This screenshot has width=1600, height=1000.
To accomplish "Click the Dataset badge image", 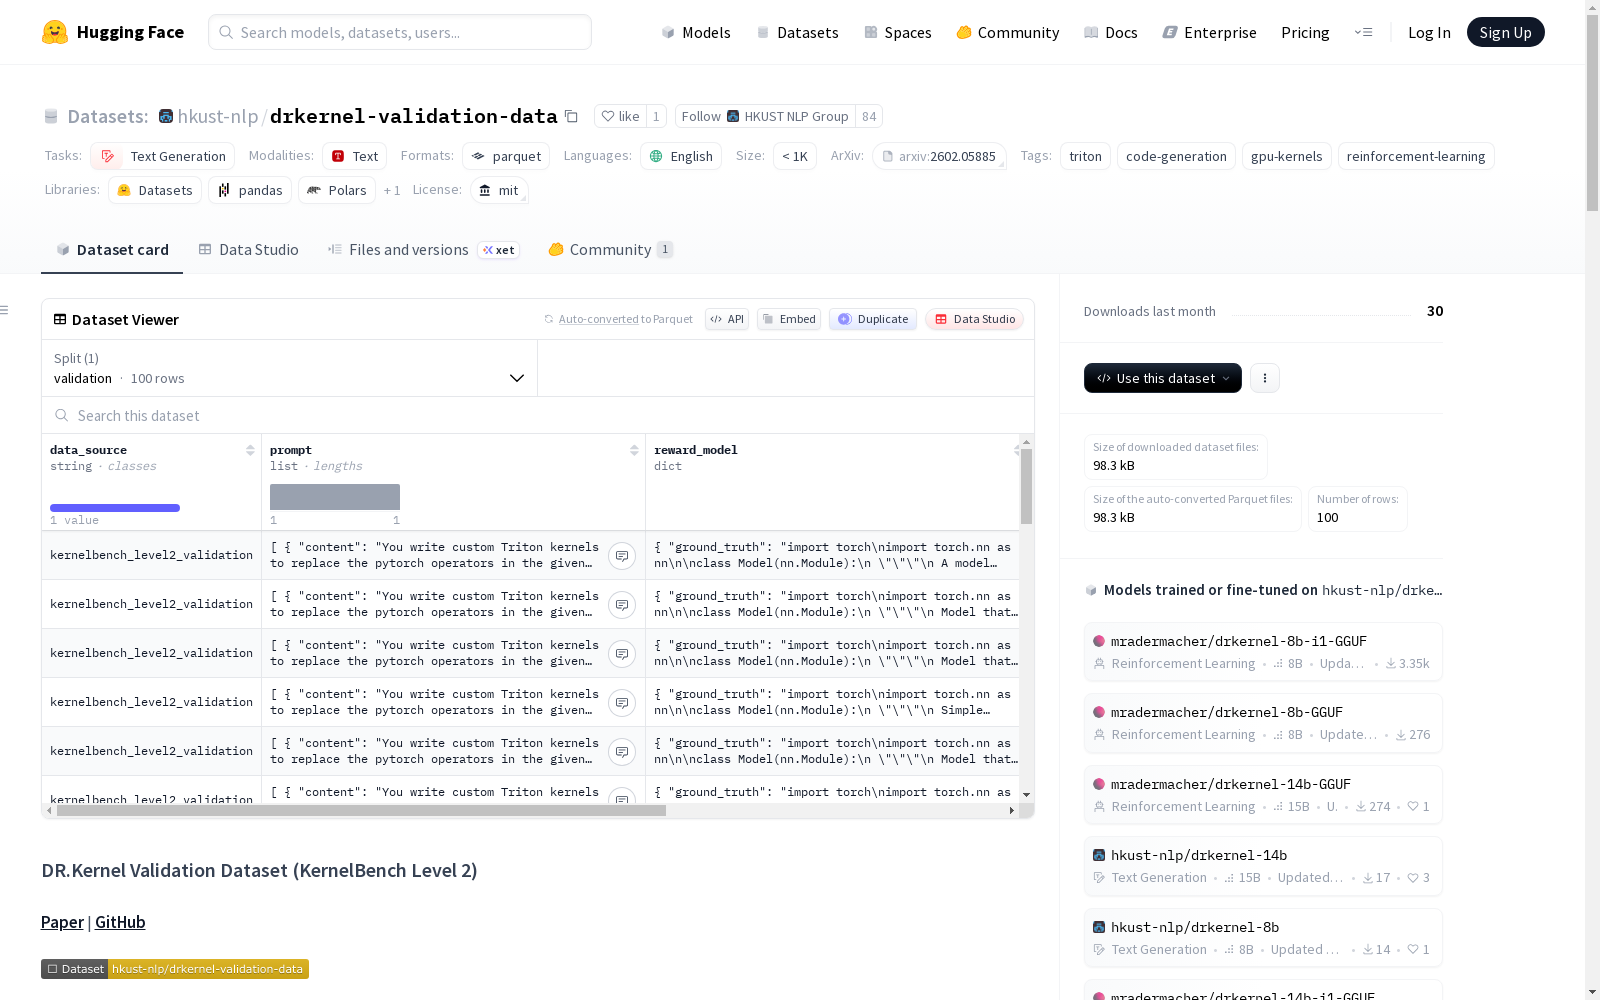I will point(175,969).
